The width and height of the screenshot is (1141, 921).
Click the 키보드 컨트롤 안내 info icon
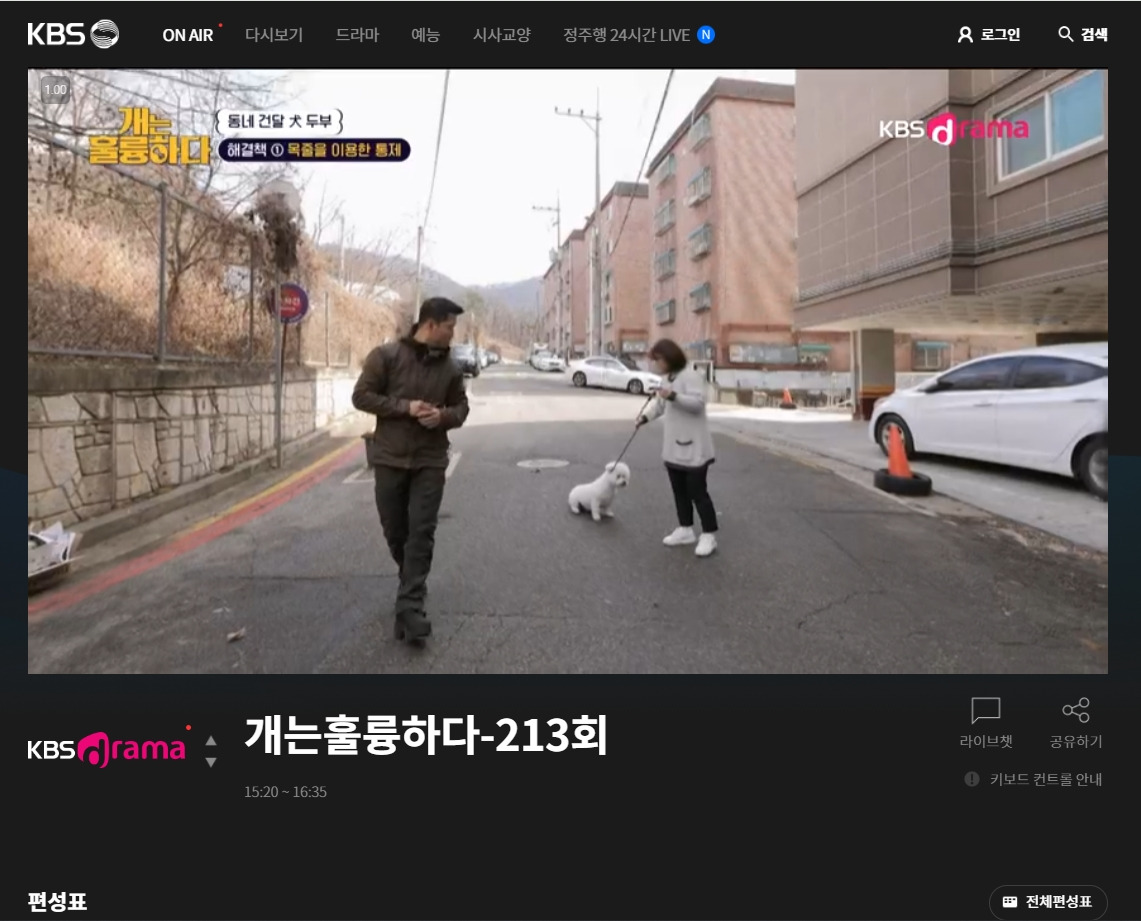972,779
